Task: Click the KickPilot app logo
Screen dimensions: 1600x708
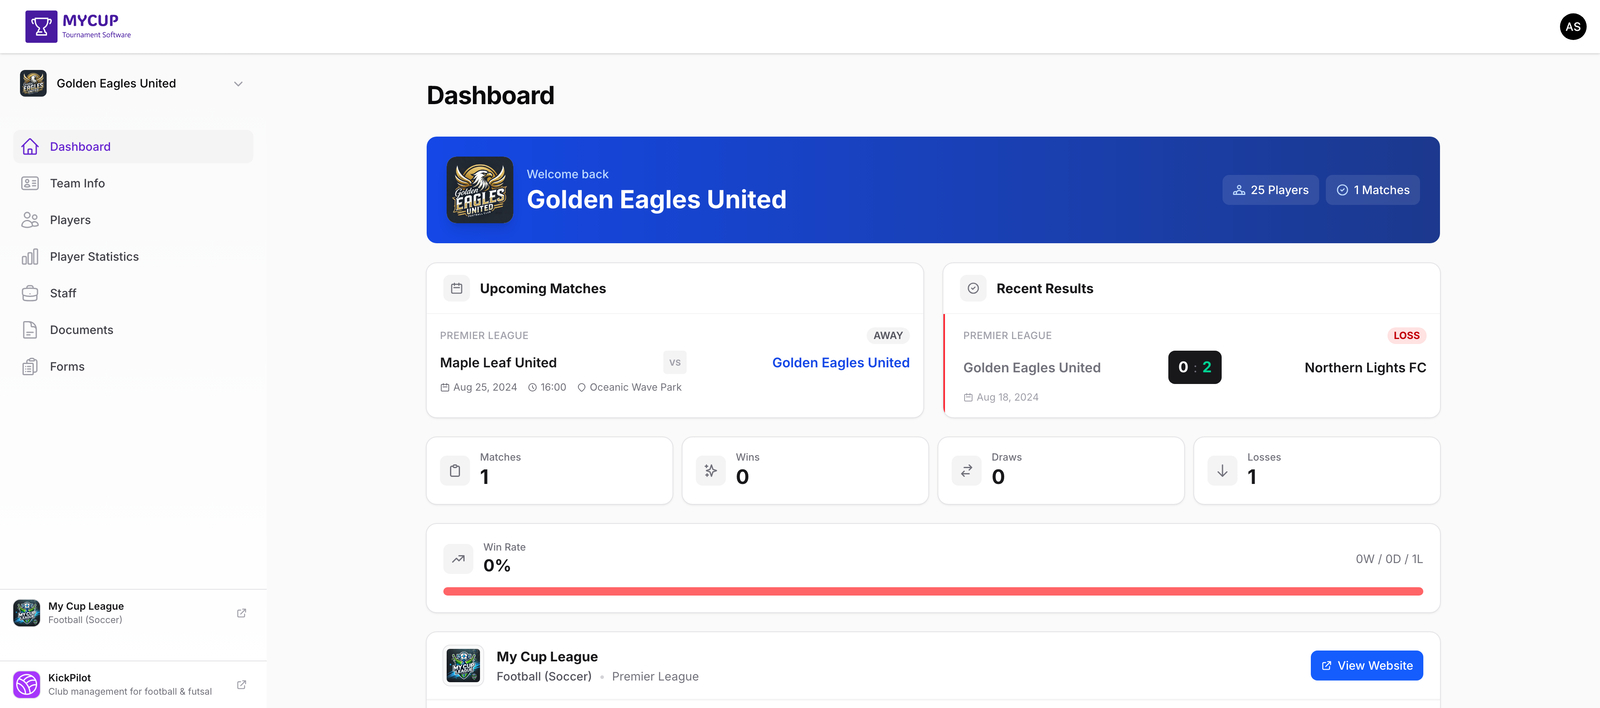Action: 27,685
